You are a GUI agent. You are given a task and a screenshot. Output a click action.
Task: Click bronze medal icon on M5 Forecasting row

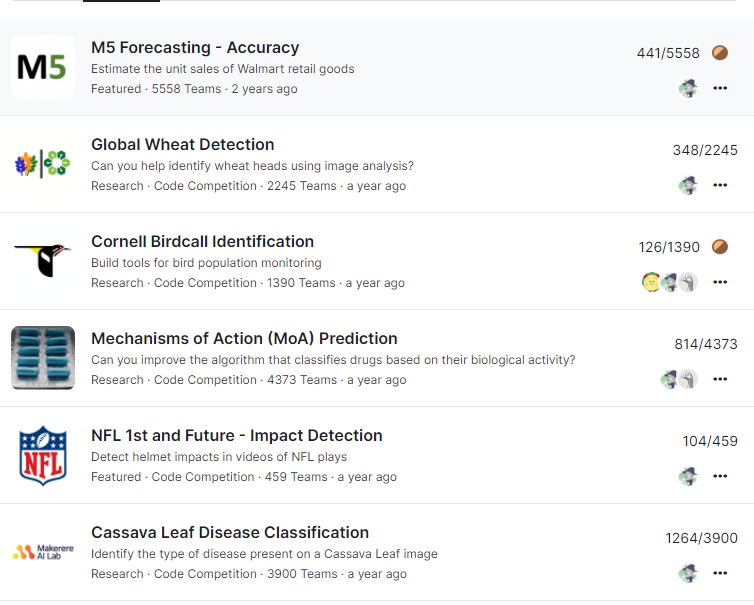pyautogui.click(x=719, y=53)
